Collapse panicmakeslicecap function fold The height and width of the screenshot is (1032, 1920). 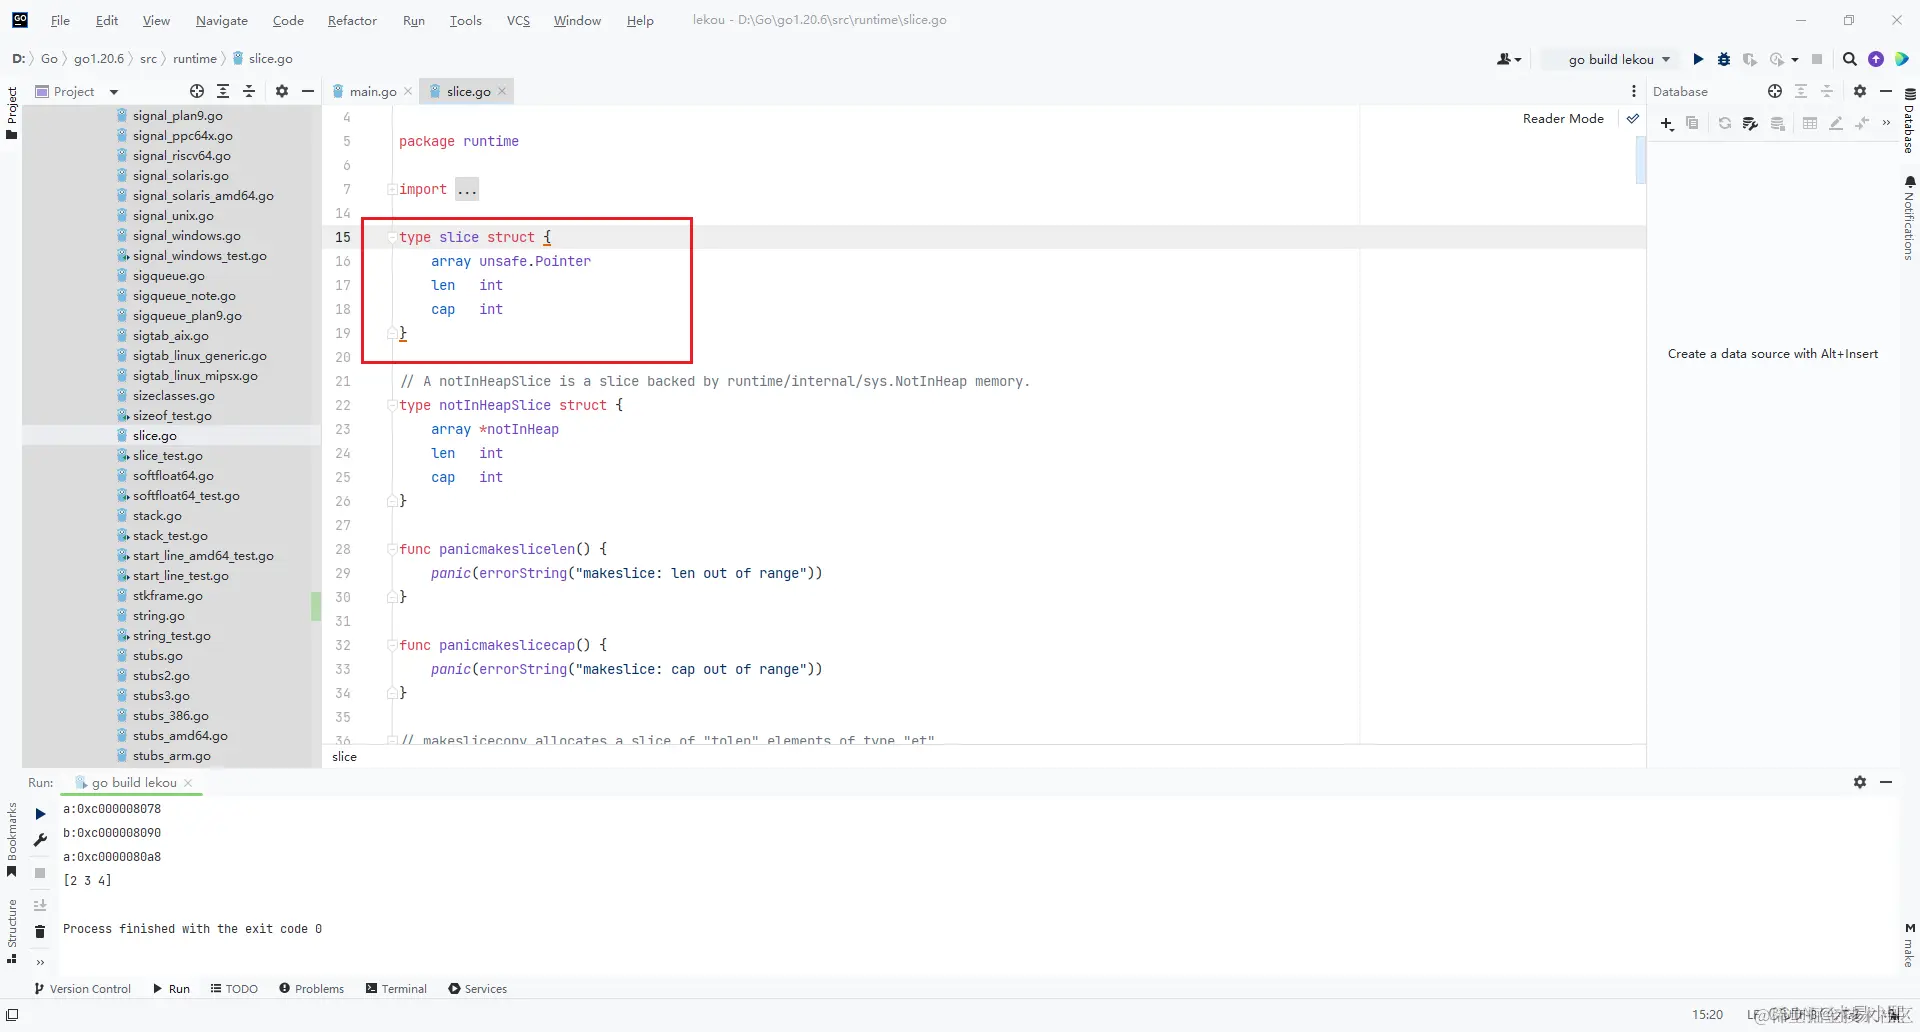(x=392, y=645)
